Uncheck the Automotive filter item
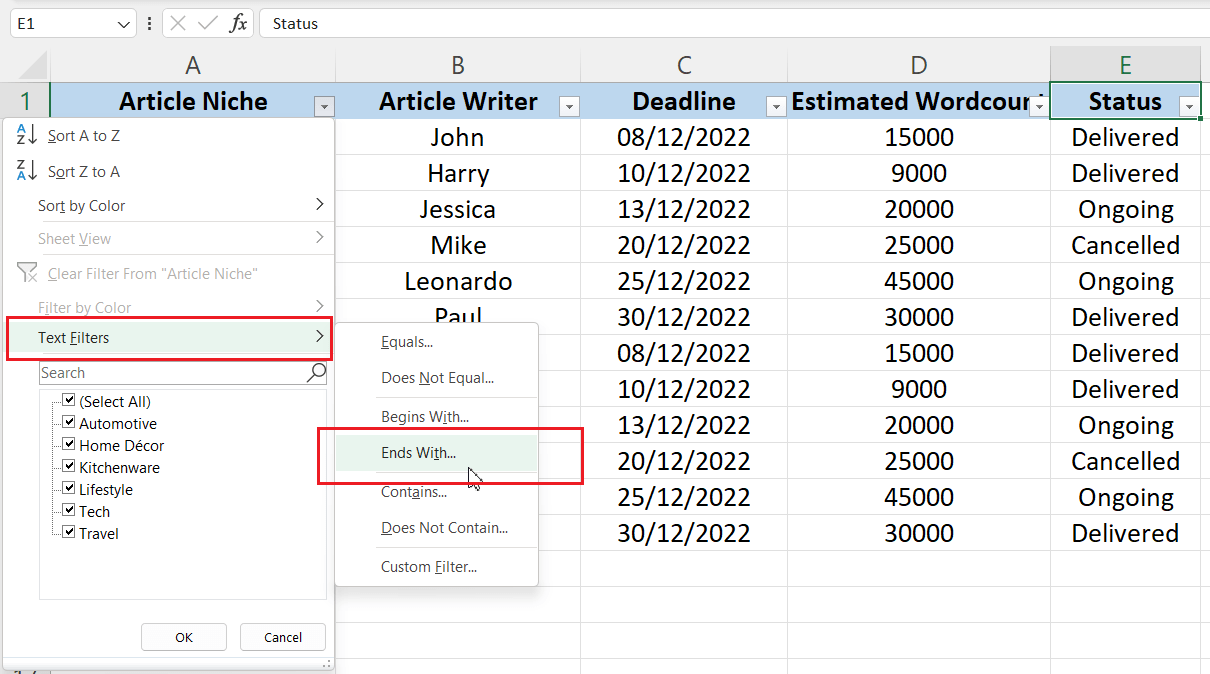The width and height of the screenshot is (1210, 674). (68, 423)
